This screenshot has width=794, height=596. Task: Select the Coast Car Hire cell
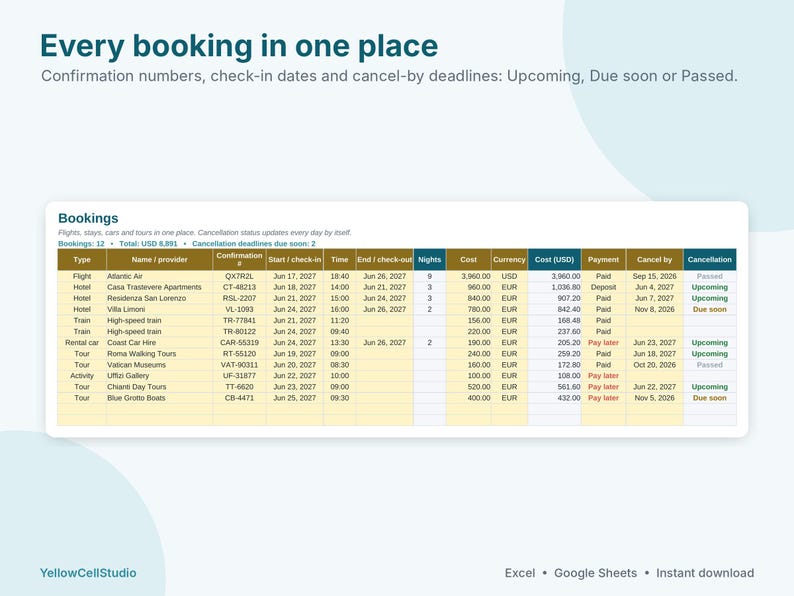pos(160,343)
